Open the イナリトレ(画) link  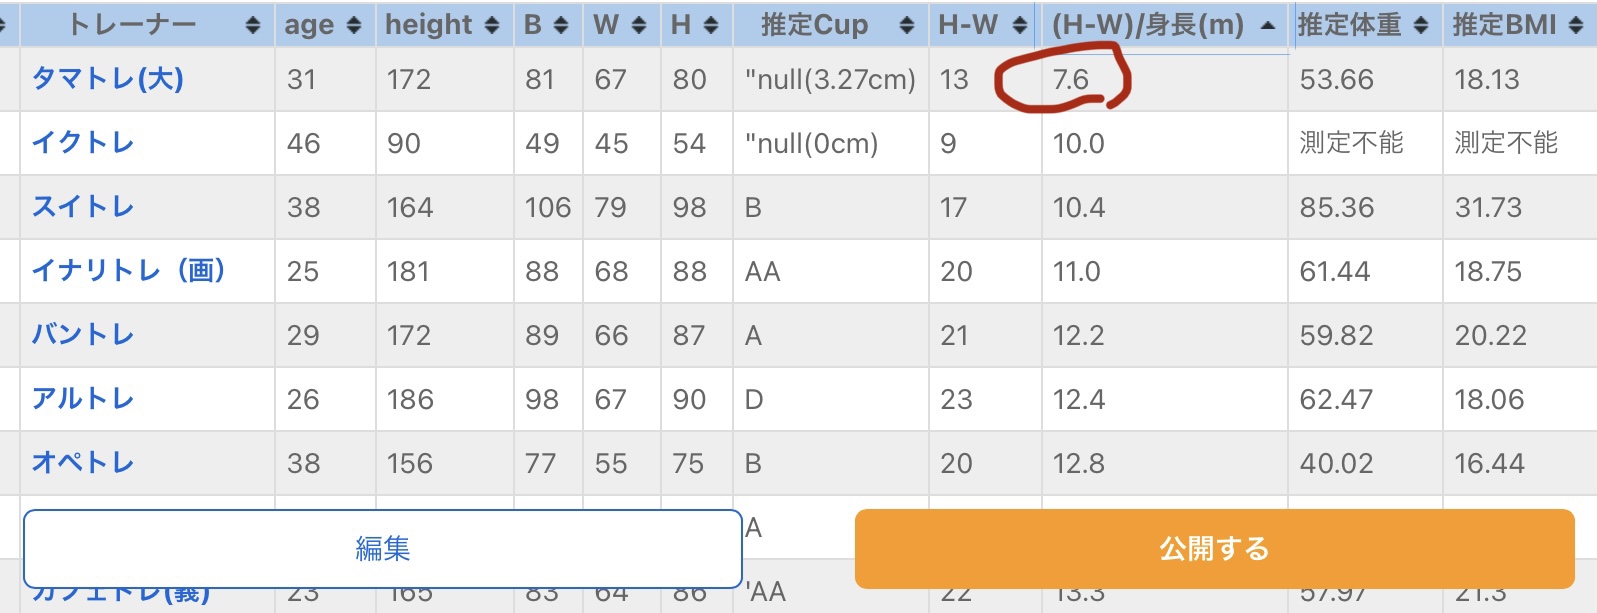pos(129,270)
